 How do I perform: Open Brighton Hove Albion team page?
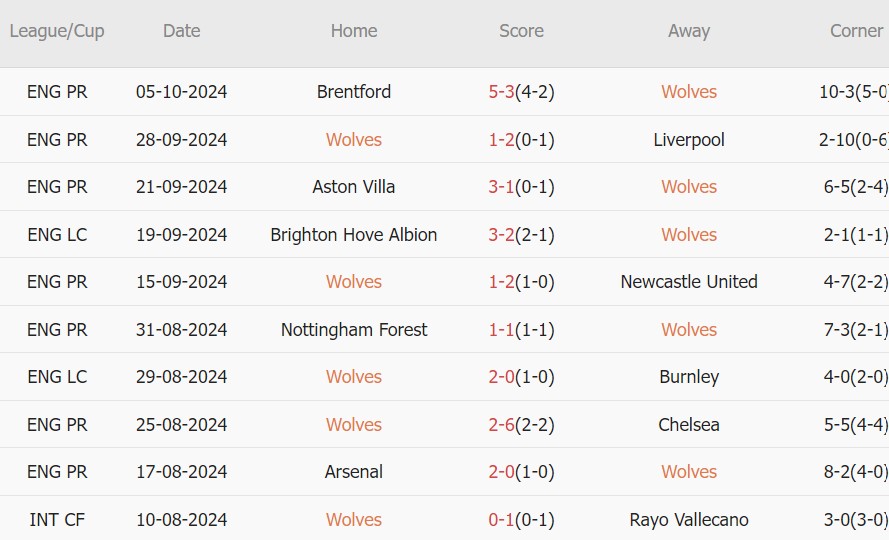pos(354,235)
